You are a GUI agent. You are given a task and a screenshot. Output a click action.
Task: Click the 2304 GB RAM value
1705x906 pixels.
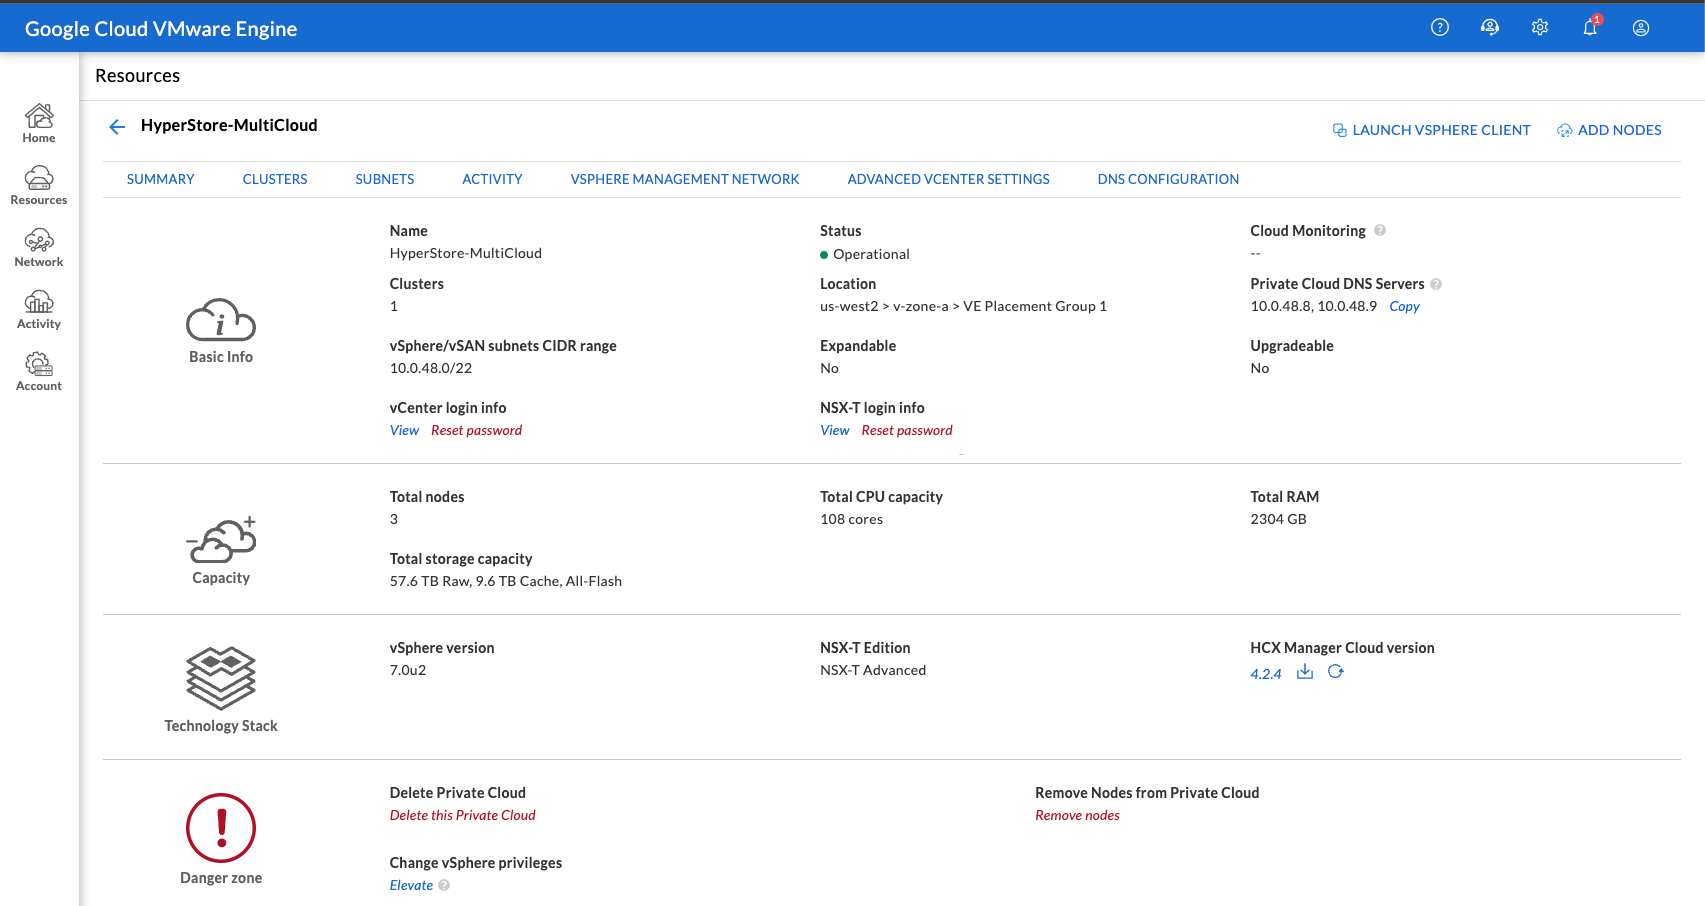pyautogui.click(x=1278, y=519)
